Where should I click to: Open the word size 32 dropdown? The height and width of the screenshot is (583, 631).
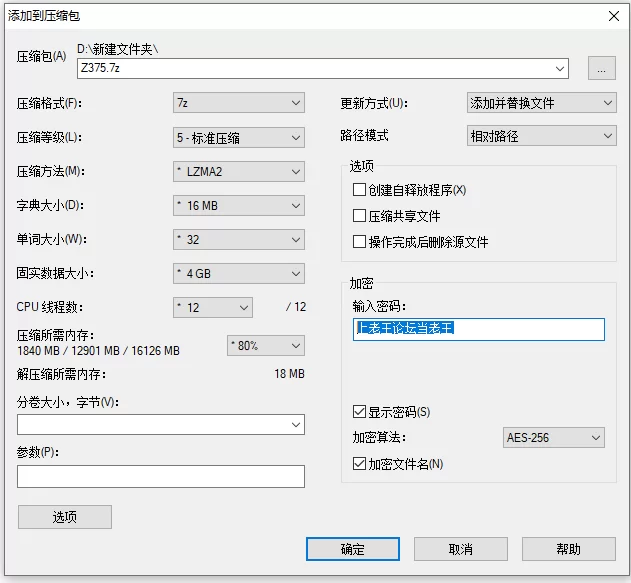(238, 240)
